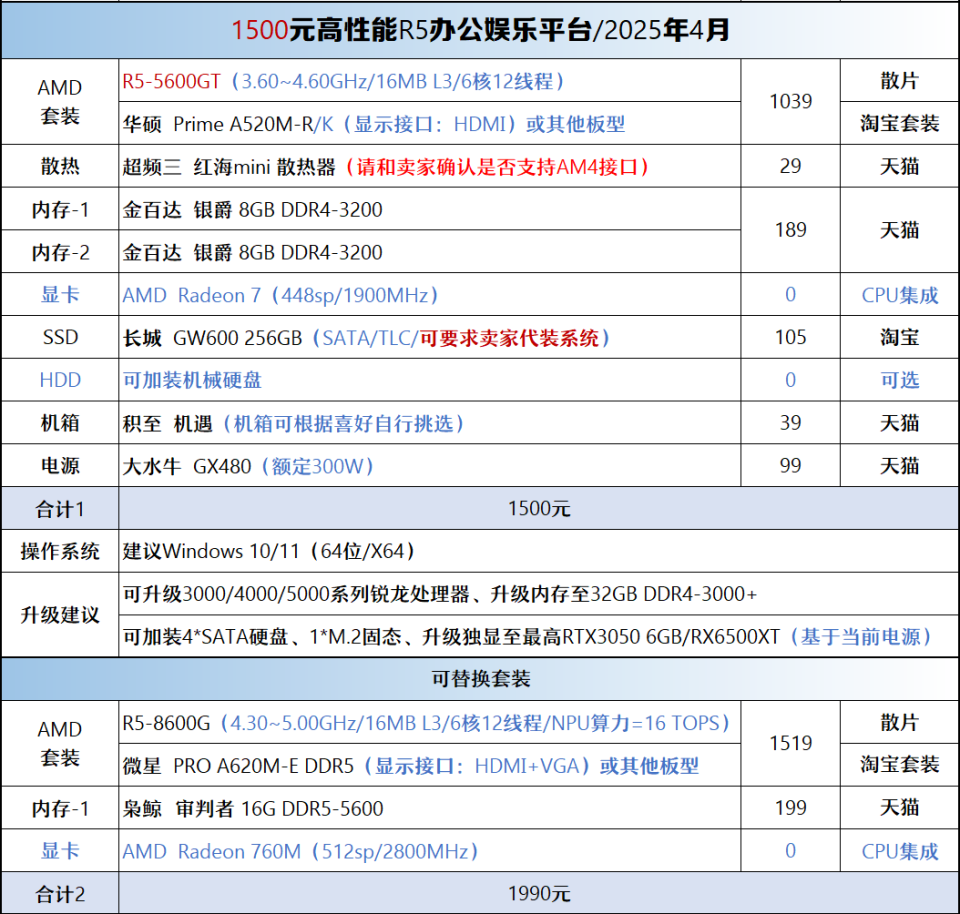Click the price 0 in Radeon 7 row
Viewport: 960px width, 914px height.
click(790, 294)
